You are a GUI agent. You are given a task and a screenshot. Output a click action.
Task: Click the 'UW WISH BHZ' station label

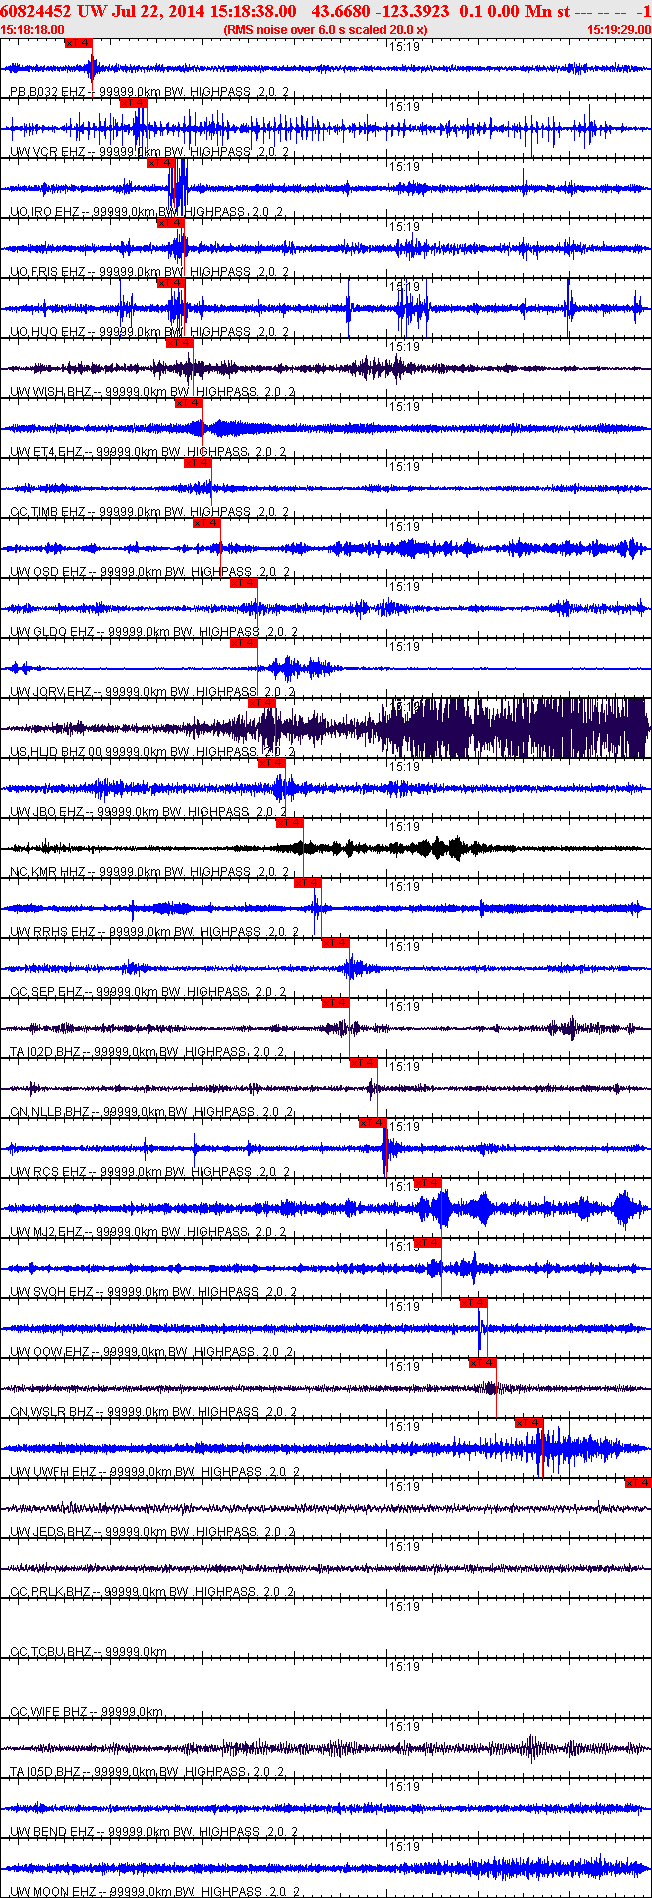51,392
